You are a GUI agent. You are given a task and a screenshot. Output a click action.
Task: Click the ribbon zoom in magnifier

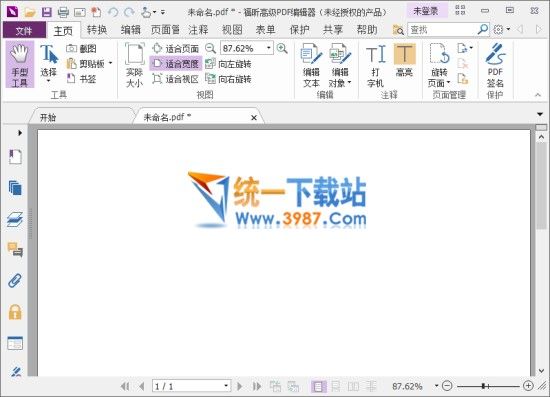(282, 48)
